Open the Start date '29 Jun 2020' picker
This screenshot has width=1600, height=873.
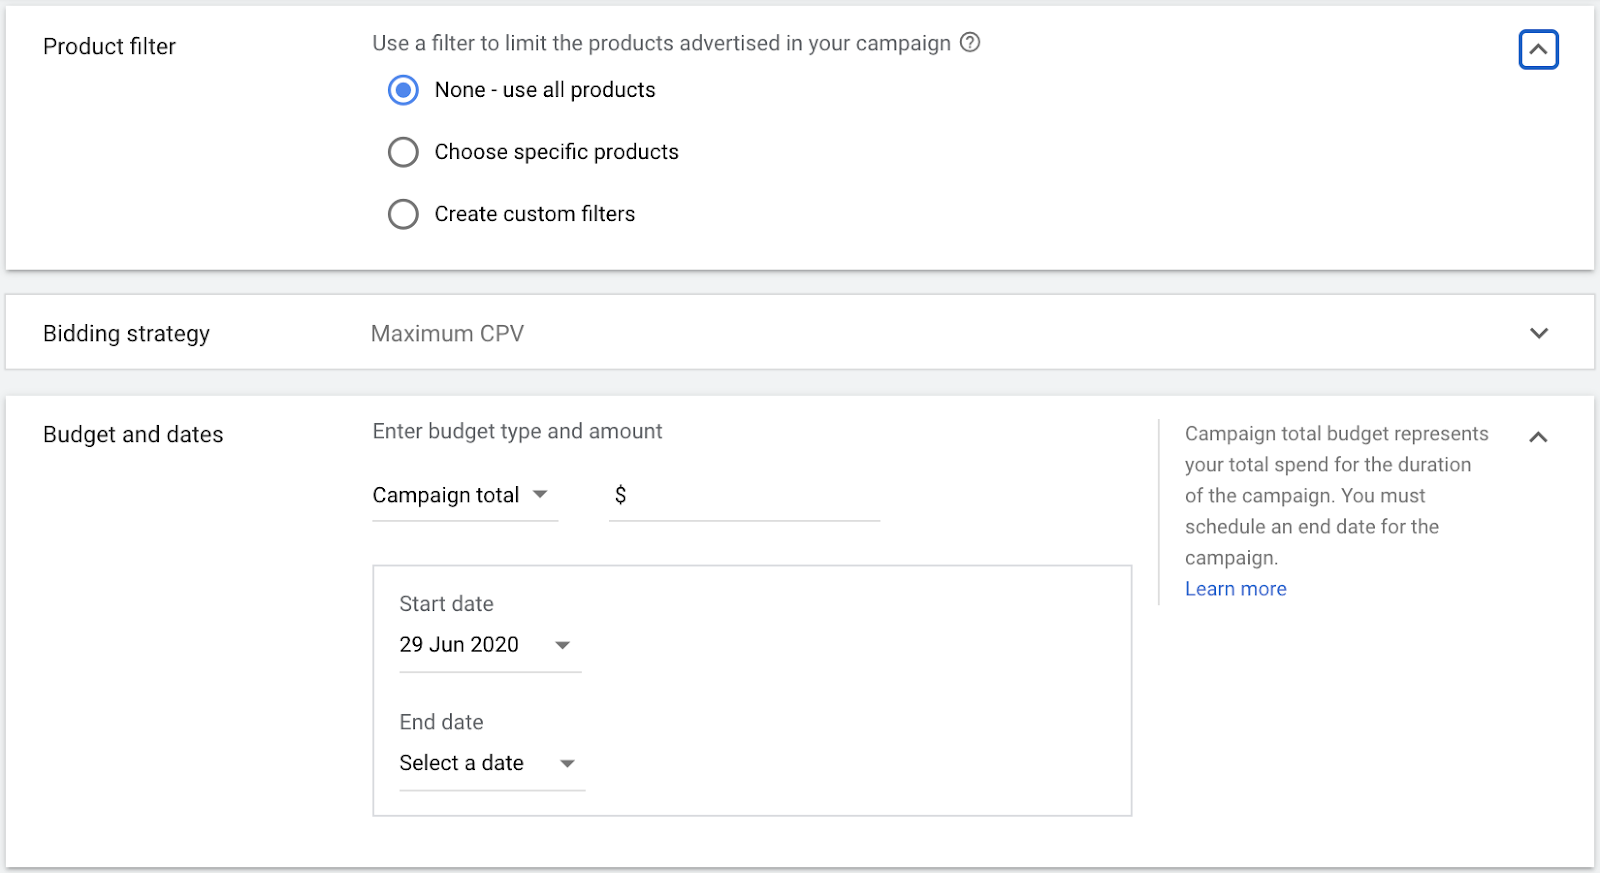(x=459, y=645)
